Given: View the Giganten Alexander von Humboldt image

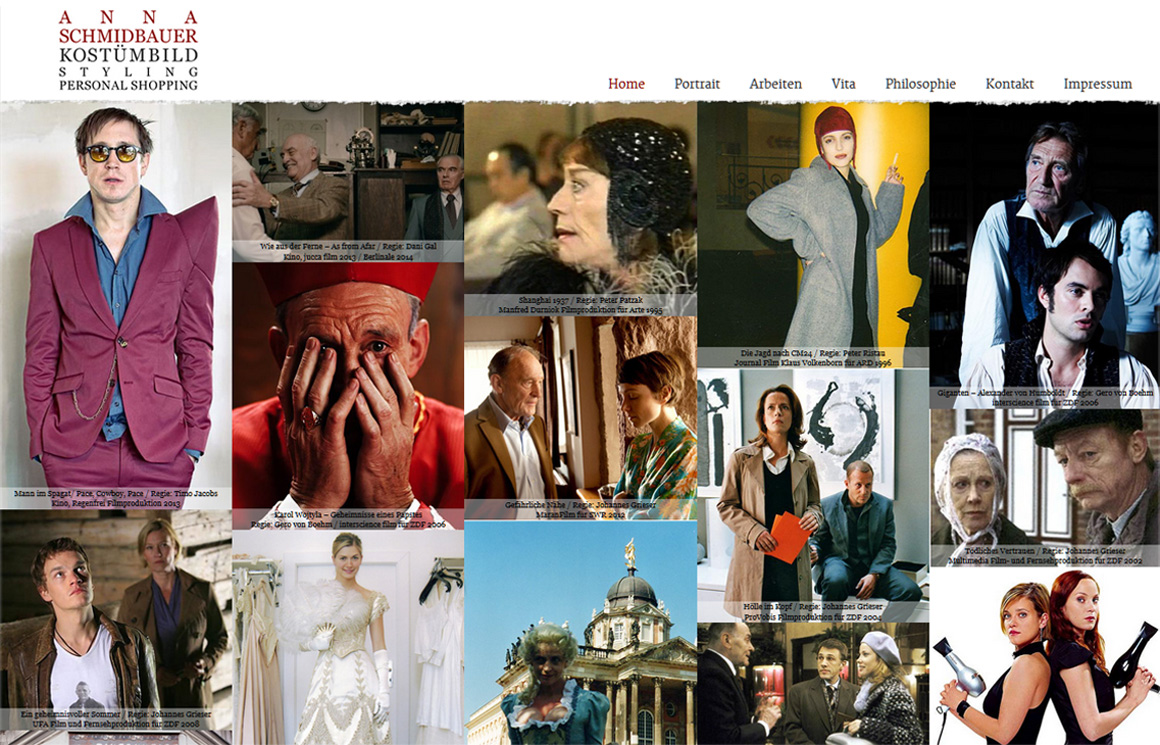Looking at the screenshot, I should (x=1044, y=250).
